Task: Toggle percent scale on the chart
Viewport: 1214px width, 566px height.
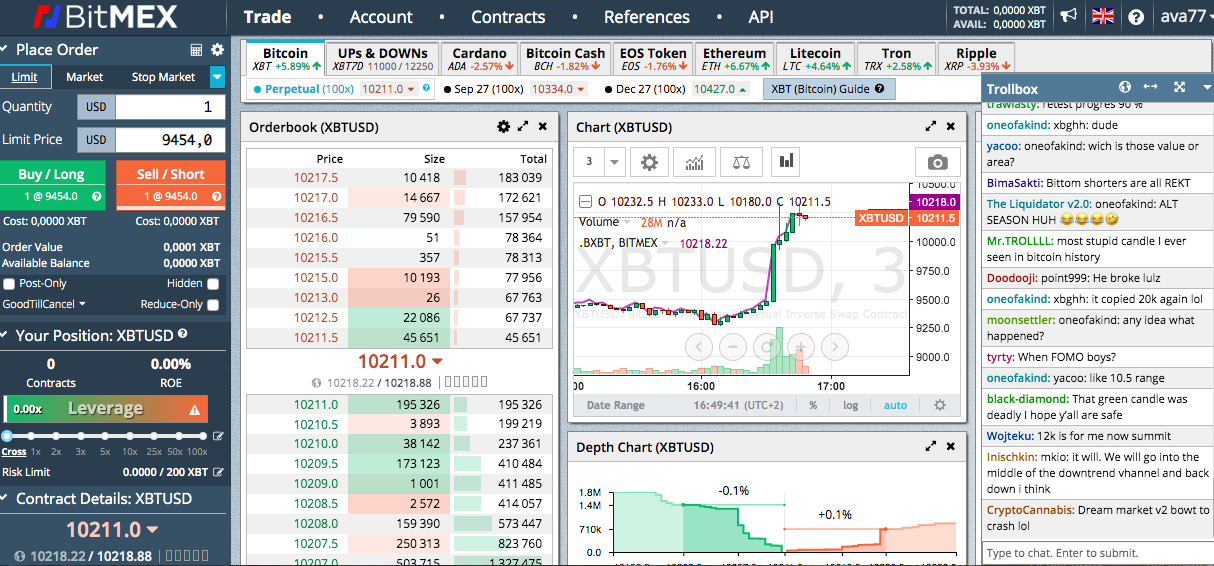Action: coord(813,405)
